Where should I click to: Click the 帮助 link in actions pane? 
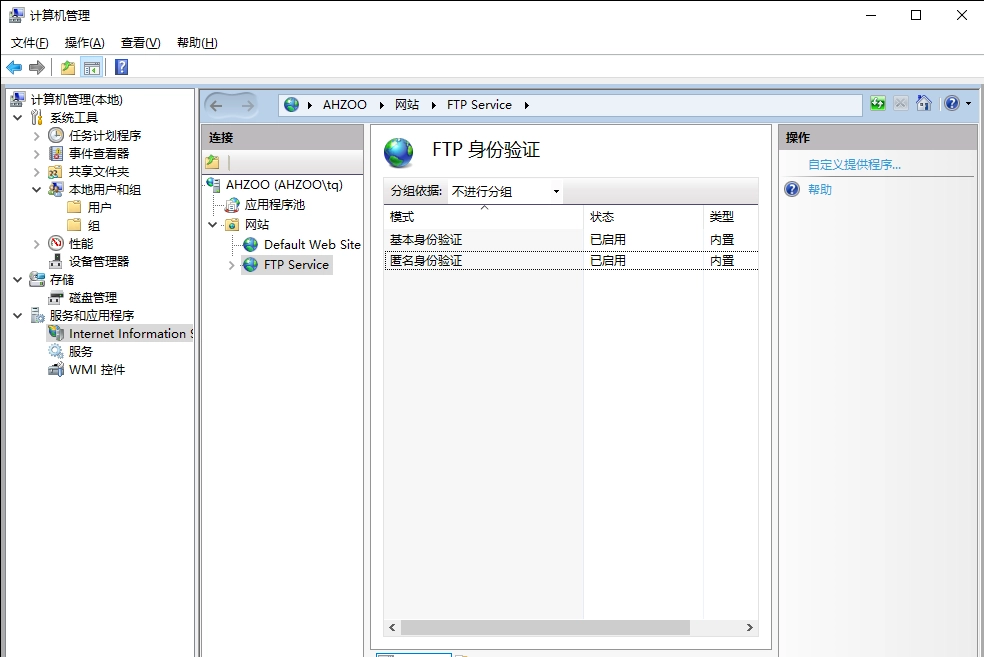tap(819, 190)
